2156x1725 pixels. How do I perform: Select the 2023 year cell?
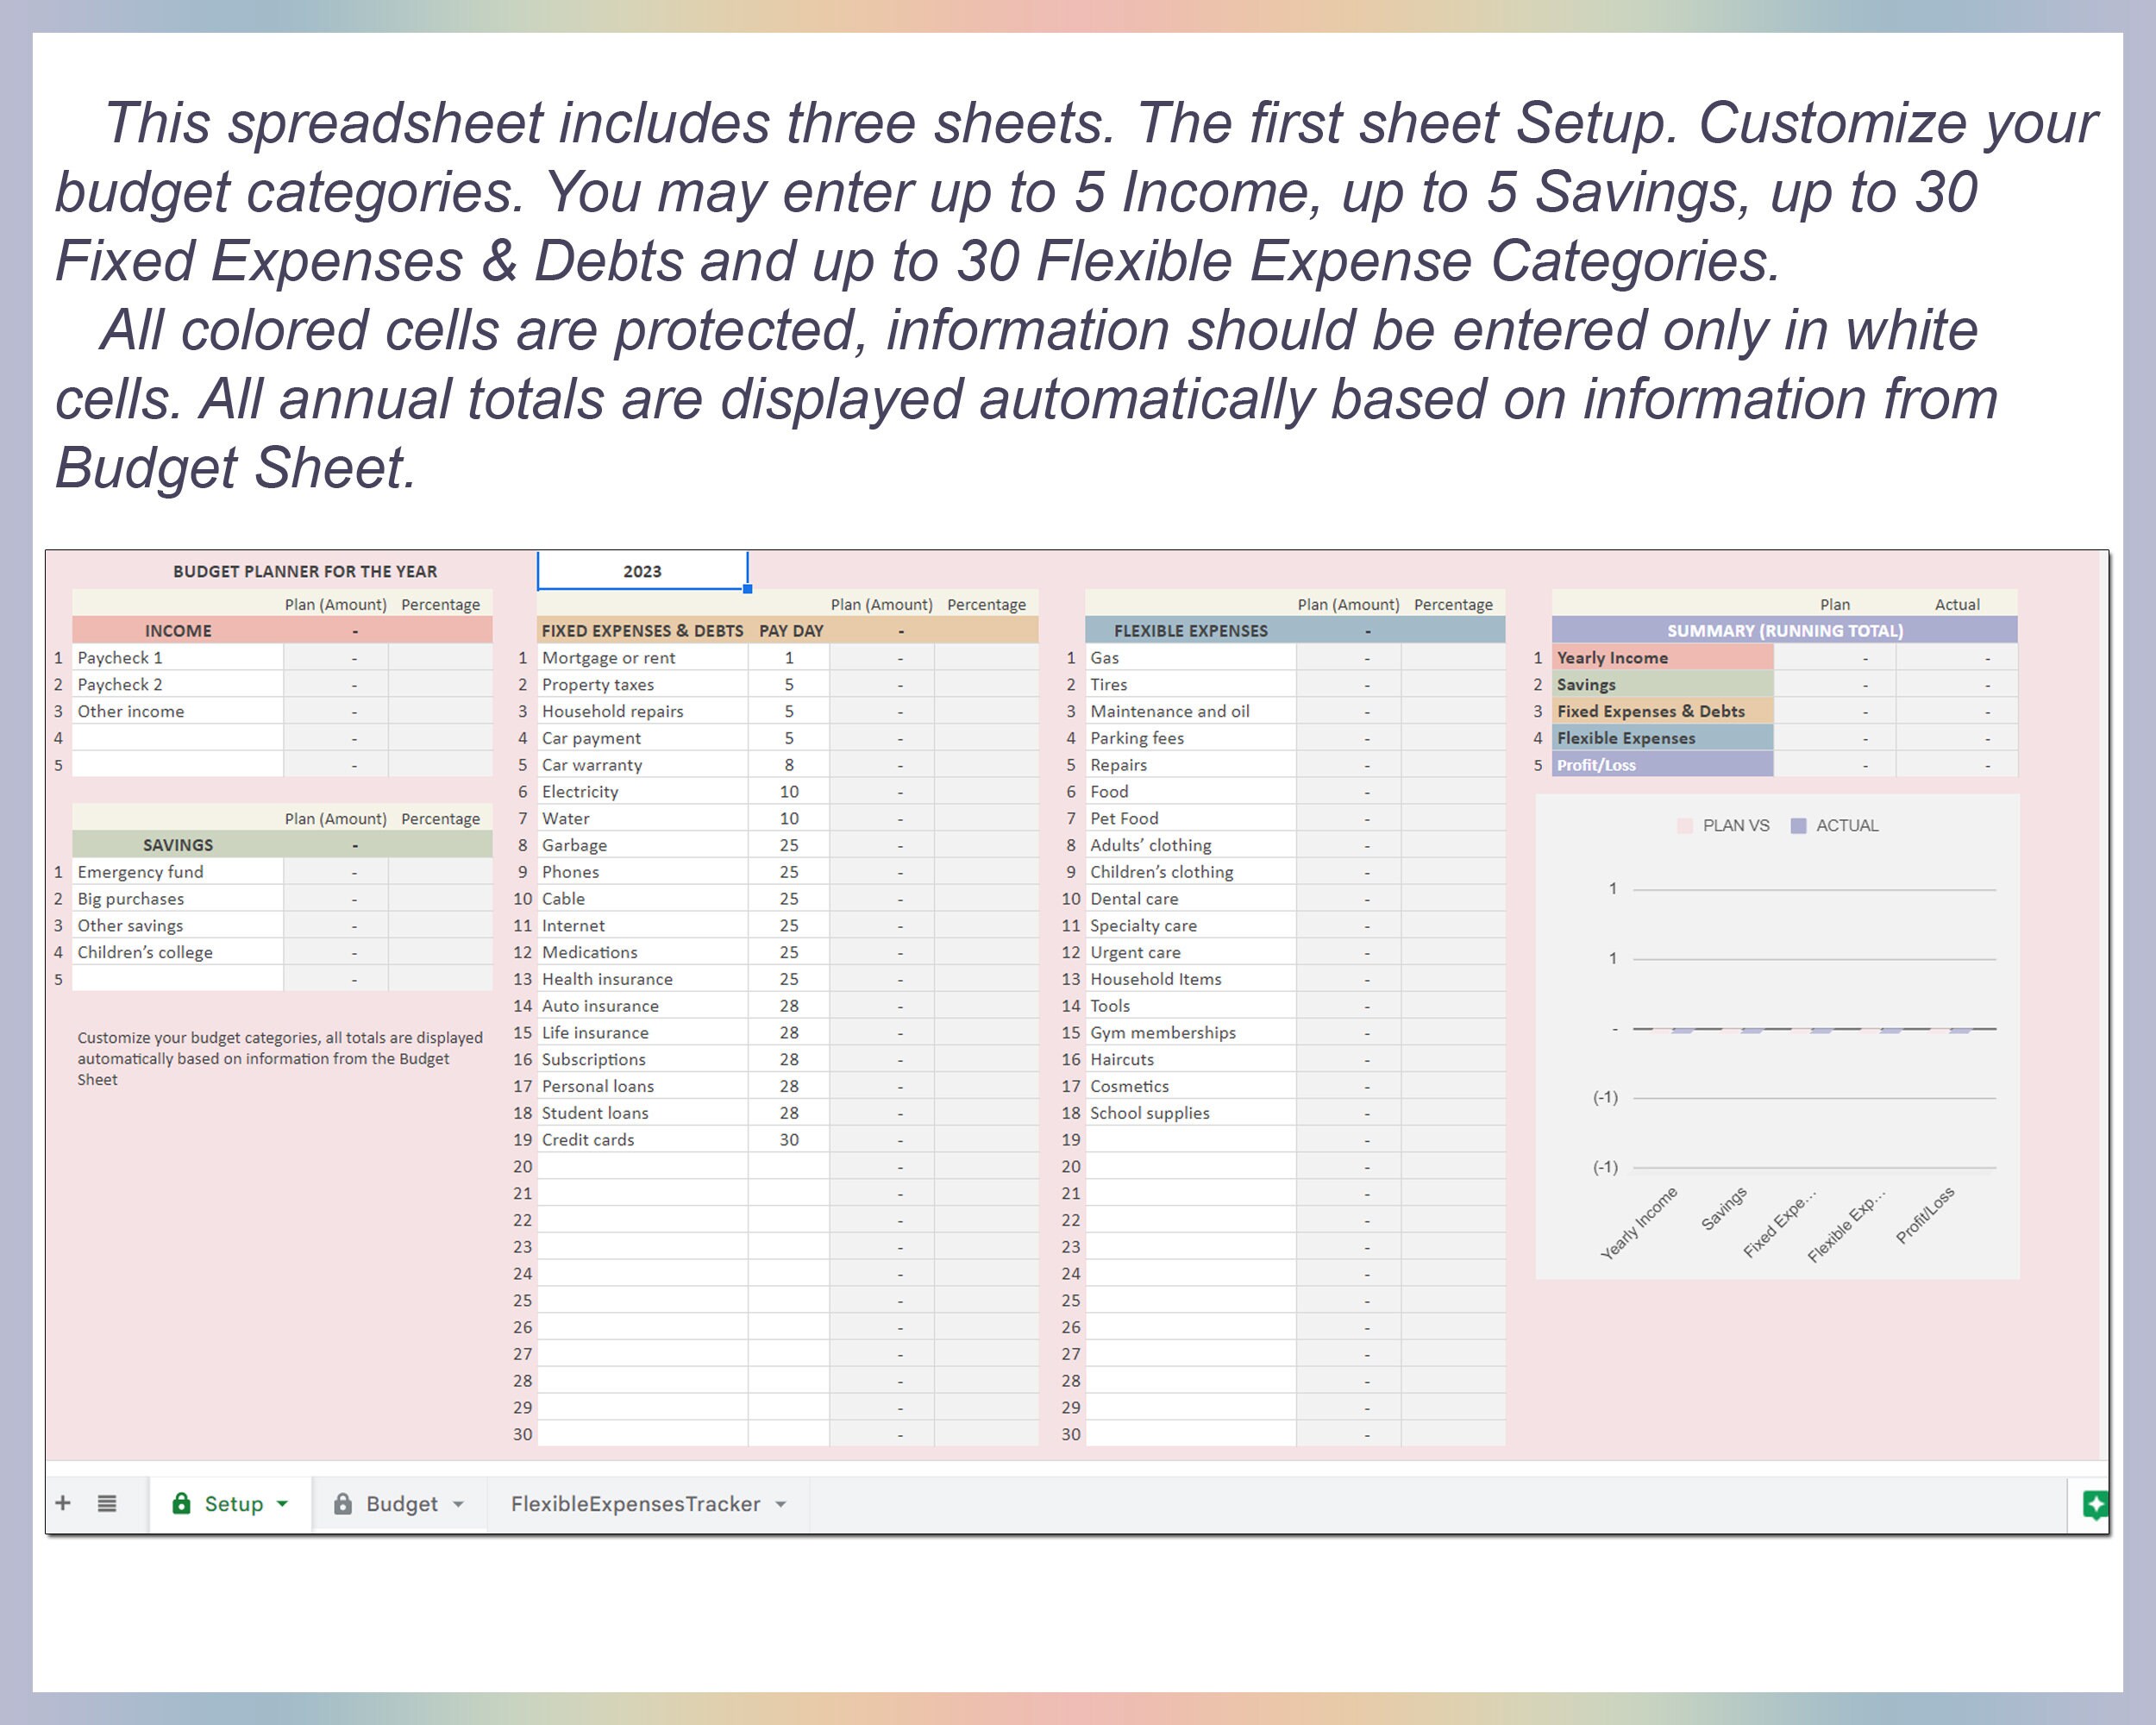[643, 571]
